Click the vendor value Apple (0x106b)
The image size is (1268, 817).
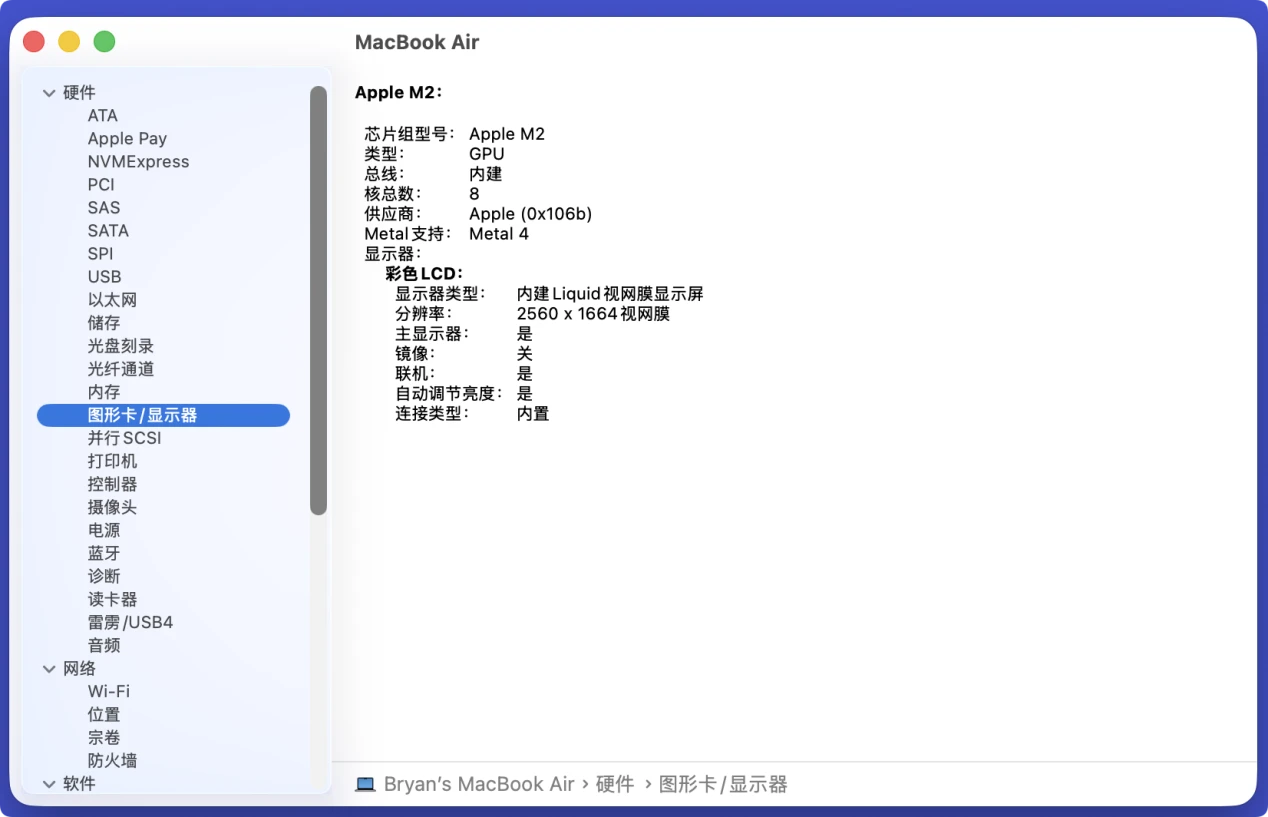point(530,214)
